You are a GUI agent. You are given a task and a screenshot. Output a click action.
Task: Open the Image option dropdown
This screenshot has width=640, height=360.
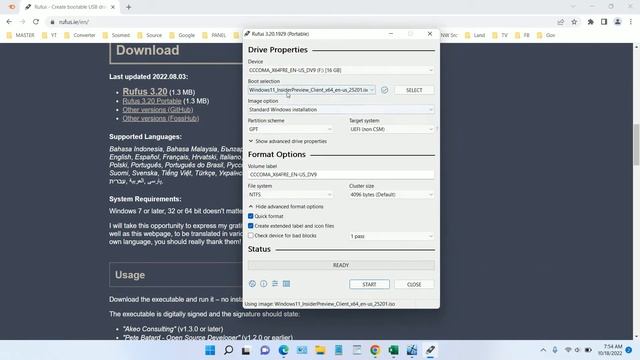click(341, 109)
